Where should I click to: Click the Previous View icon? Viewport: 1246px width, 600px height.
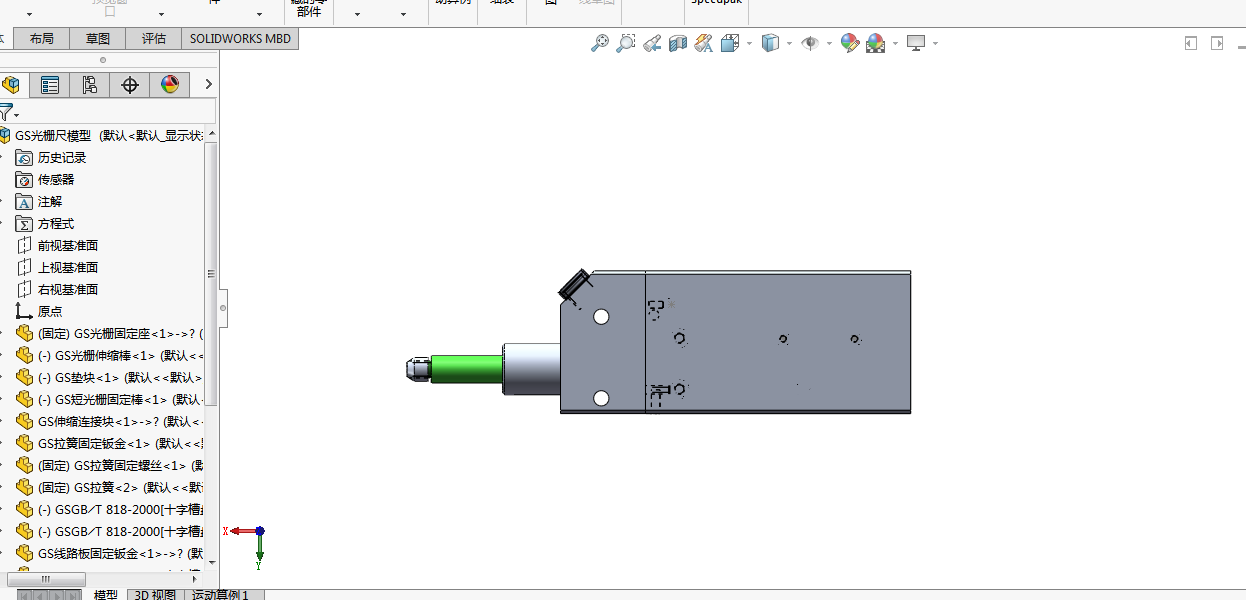coord(652,43)
